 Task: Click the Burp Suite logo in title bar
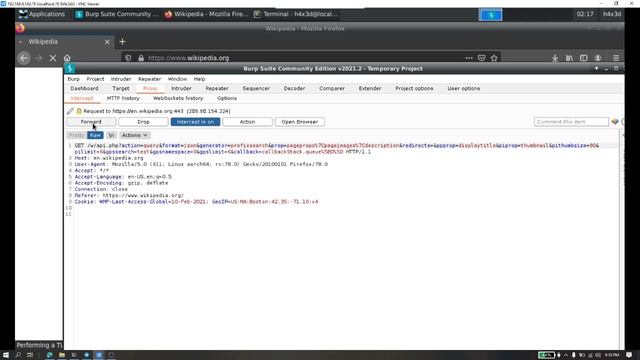pyautogui.click(x=70, y=68)
